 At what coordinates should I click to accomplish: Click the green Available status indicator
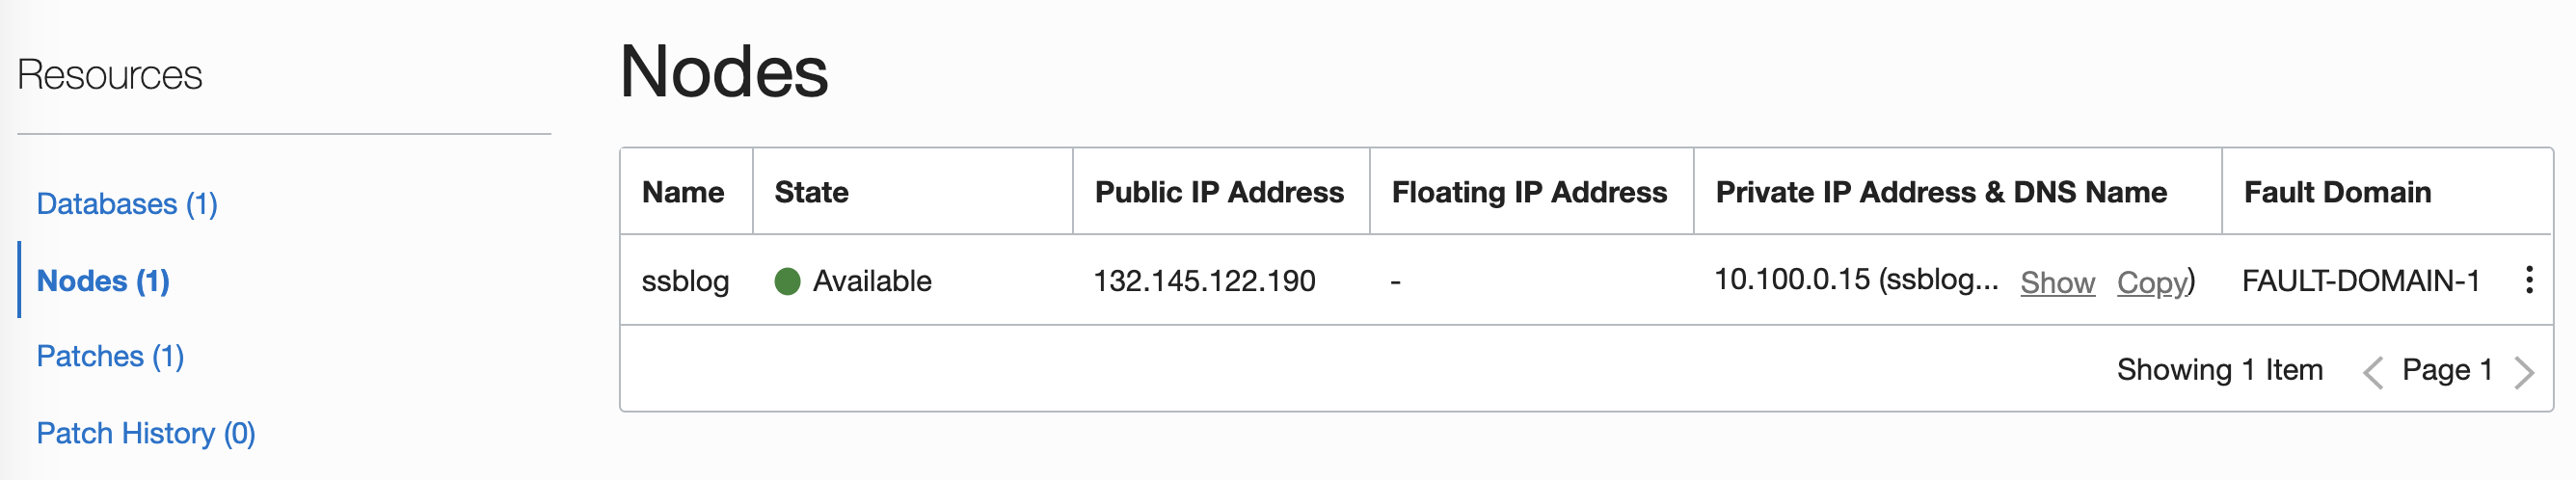[788, 281]
